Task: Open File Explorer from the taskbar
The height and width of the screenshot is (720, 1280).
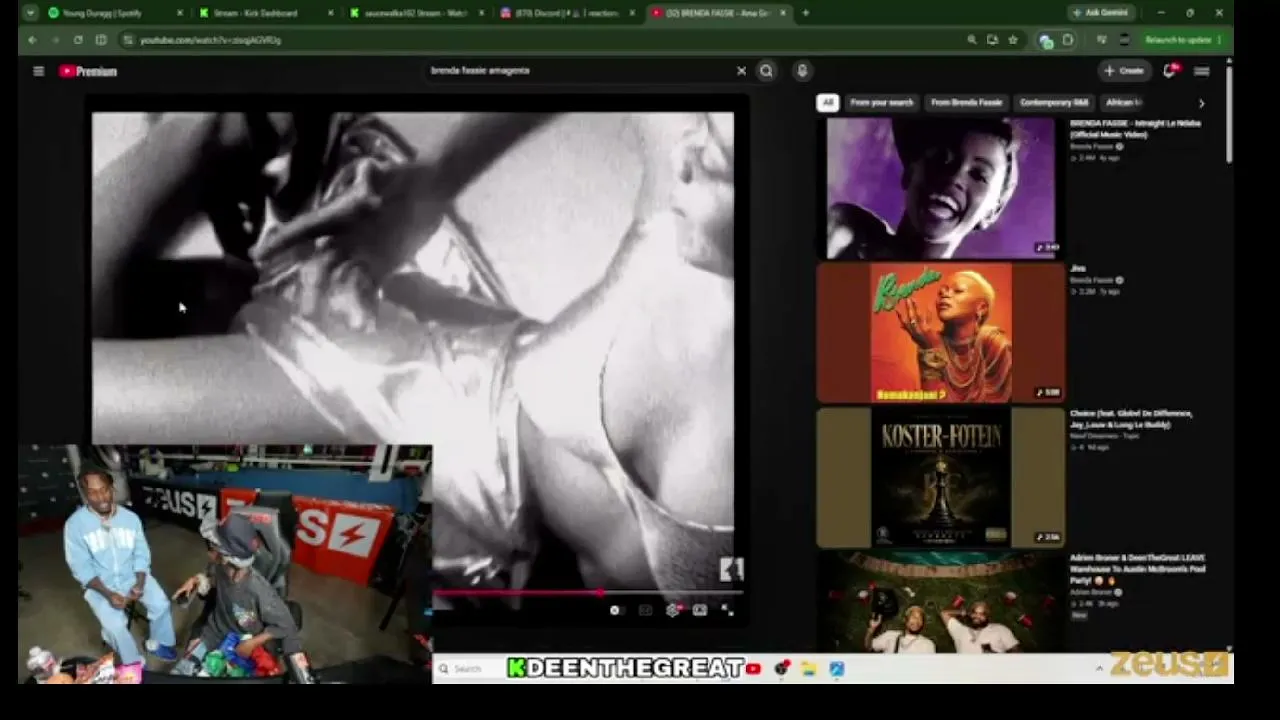Action: coord(808,669)
